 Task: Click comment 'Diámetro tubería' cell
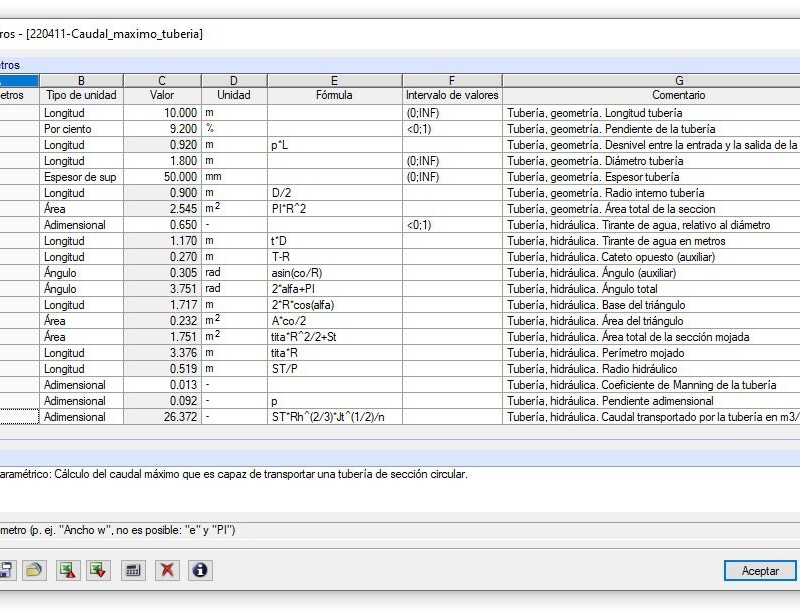(651, 161)
